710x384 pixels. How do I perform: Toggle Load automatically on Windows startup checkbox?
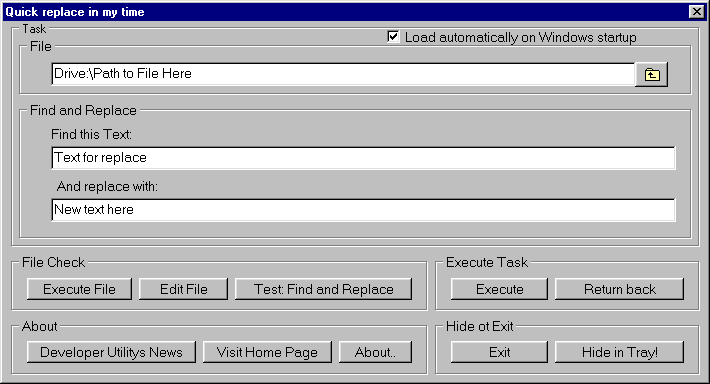pos(393,37)
